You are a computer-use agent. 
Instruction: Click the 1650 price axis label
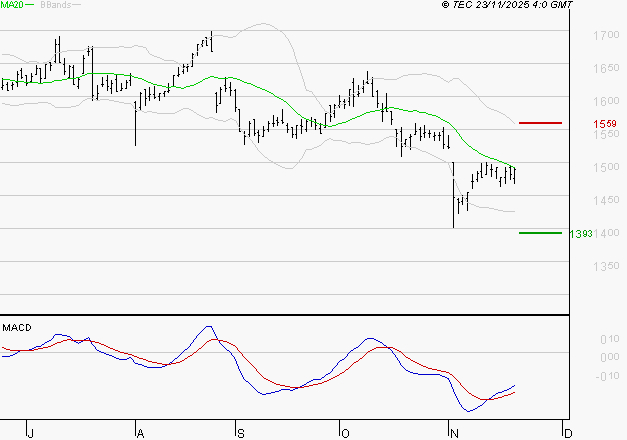tap(606, 68)
